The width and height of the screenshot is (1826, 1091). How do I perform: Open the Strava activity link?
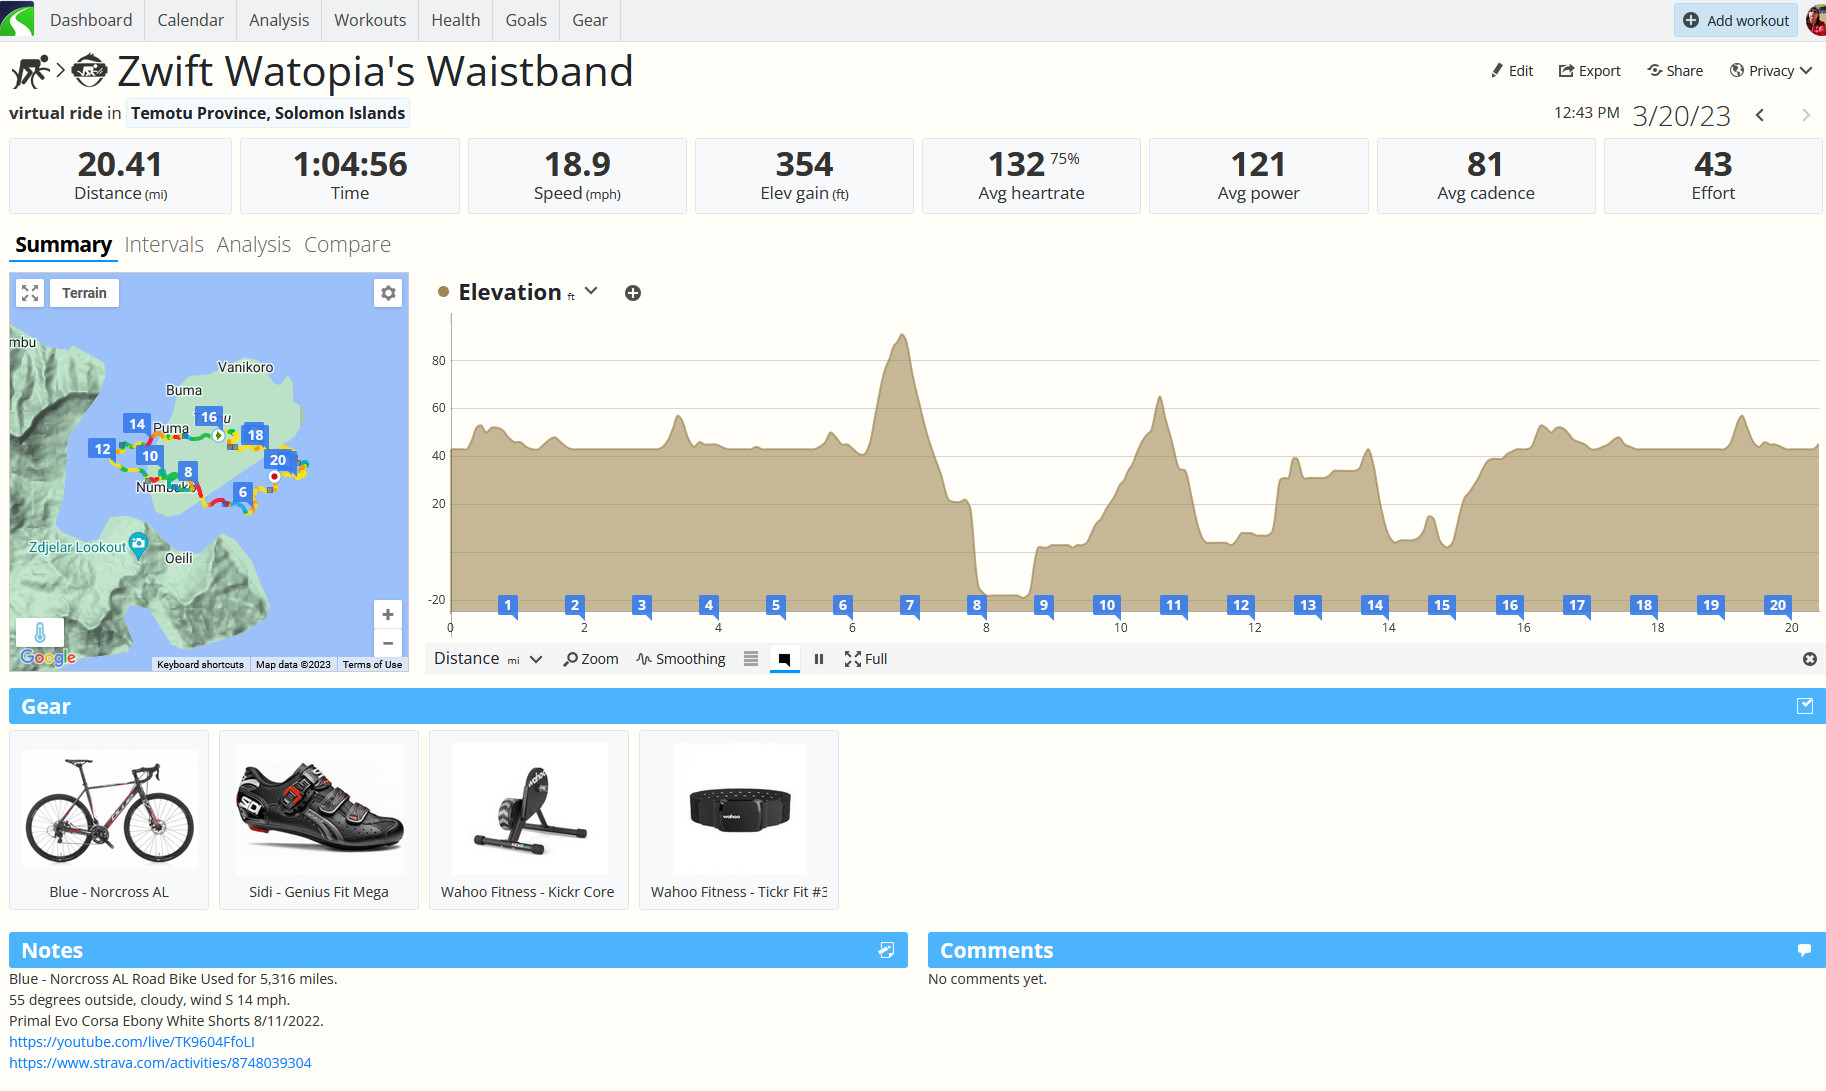point(160,1063)
